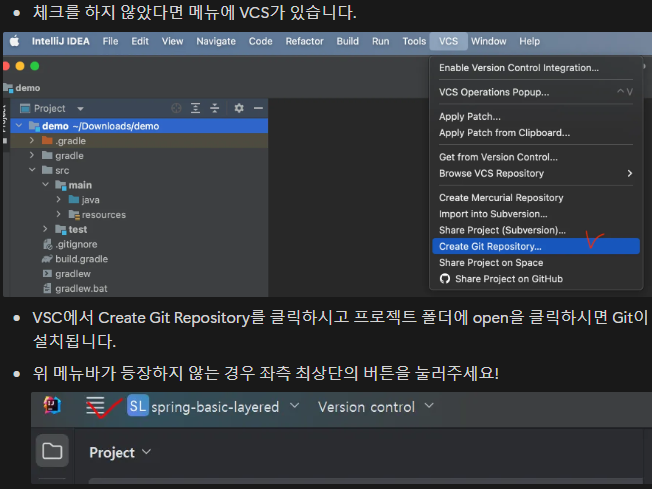Click the green maximize window button
Screen dimensions: 652x489
pos(35,66)
